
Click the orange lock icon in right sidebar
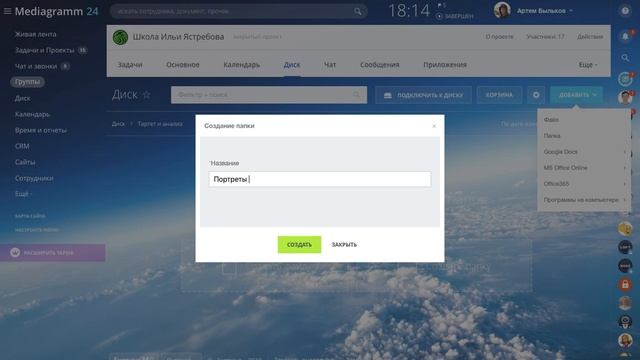pyautogui.click(x=625, y=284)
